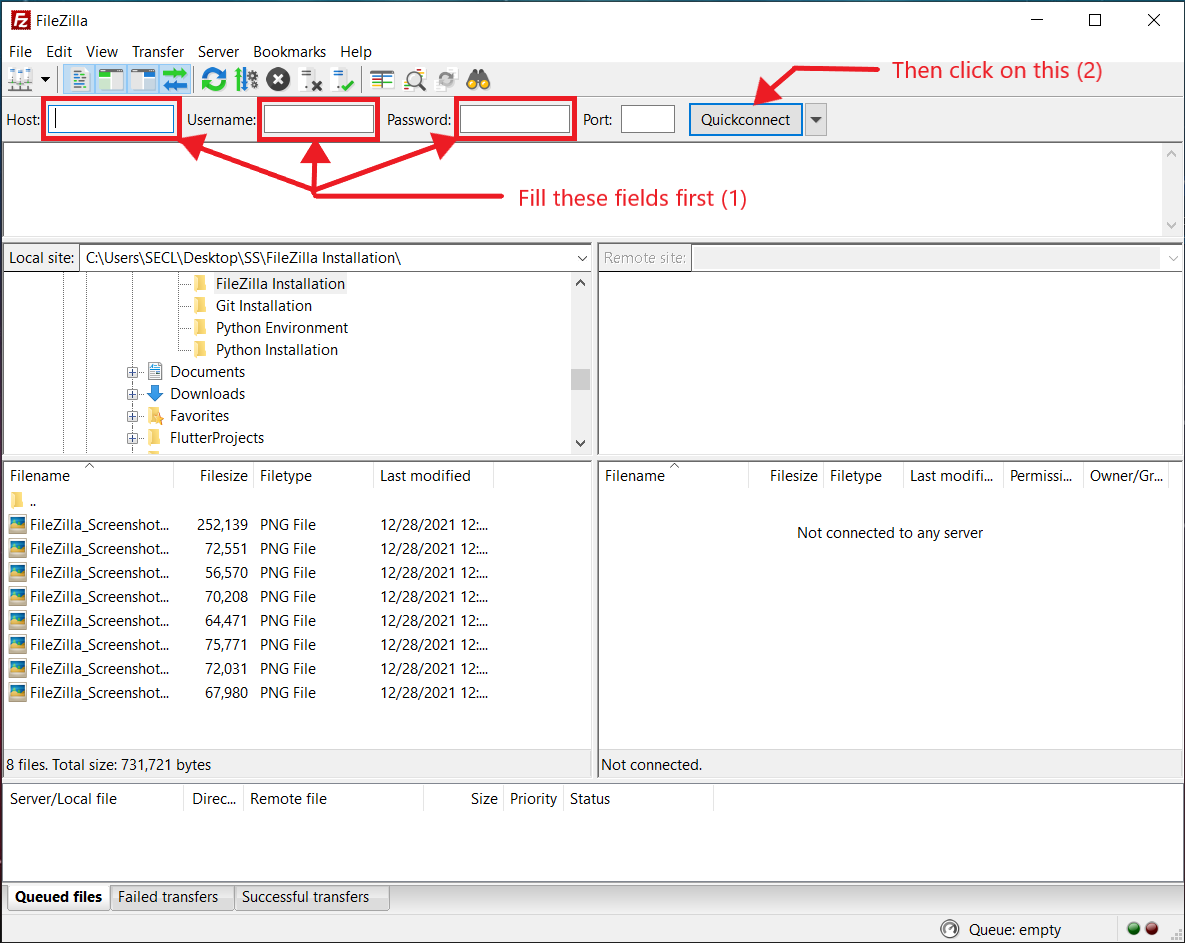
Task: Switch to Failed transfers tab
Action: coord(172,897)
